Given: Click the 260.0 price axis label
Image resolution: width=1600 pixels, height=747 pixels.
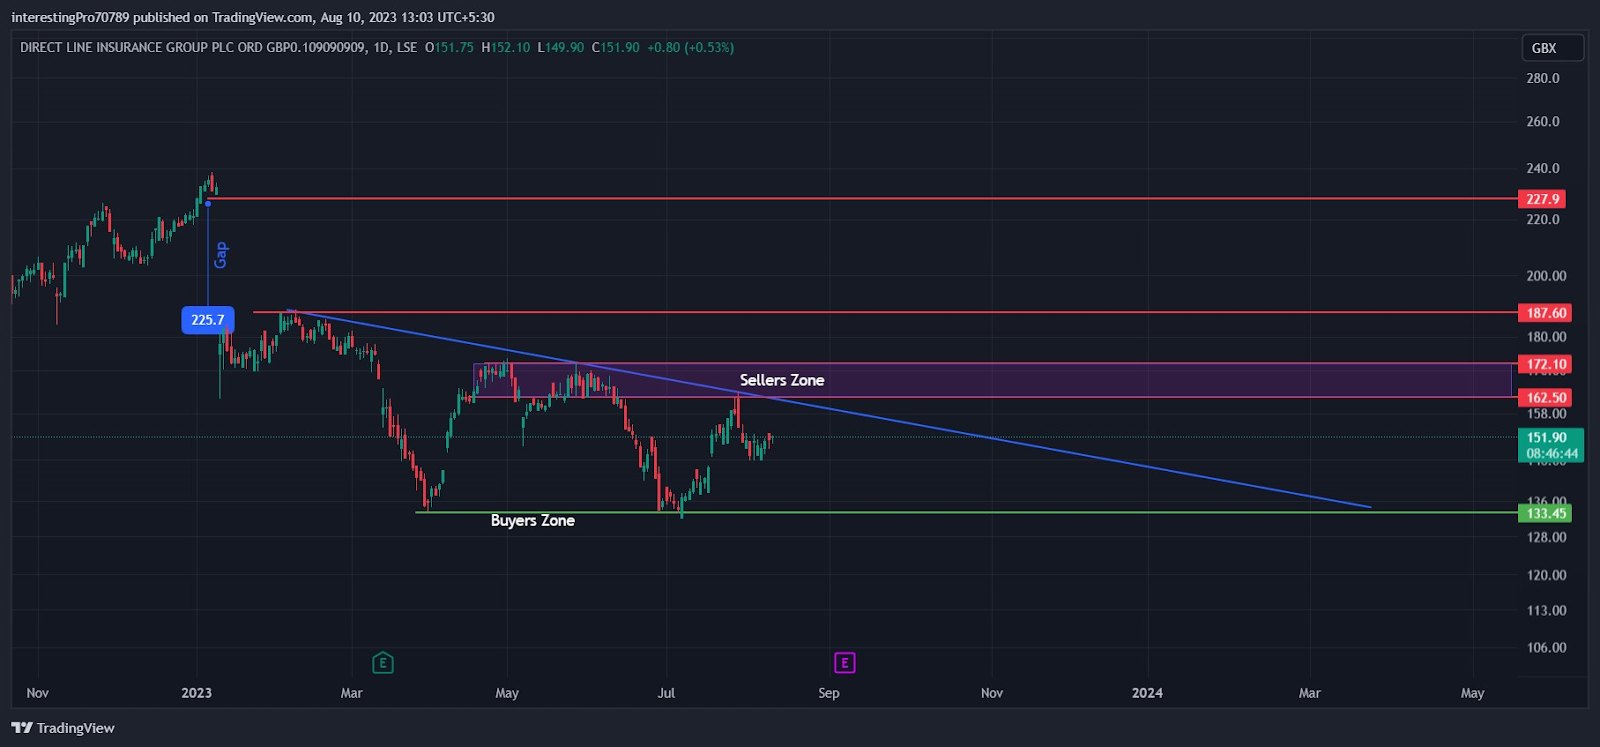Looking at the screenshot, I should (1543, 122).
